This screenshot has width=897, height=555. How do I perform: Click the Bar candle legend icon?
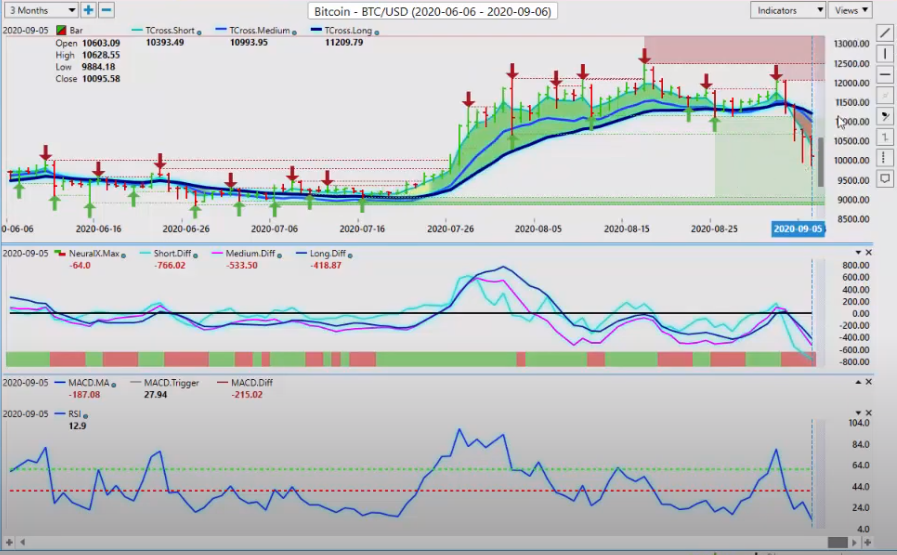pos(61,30)
